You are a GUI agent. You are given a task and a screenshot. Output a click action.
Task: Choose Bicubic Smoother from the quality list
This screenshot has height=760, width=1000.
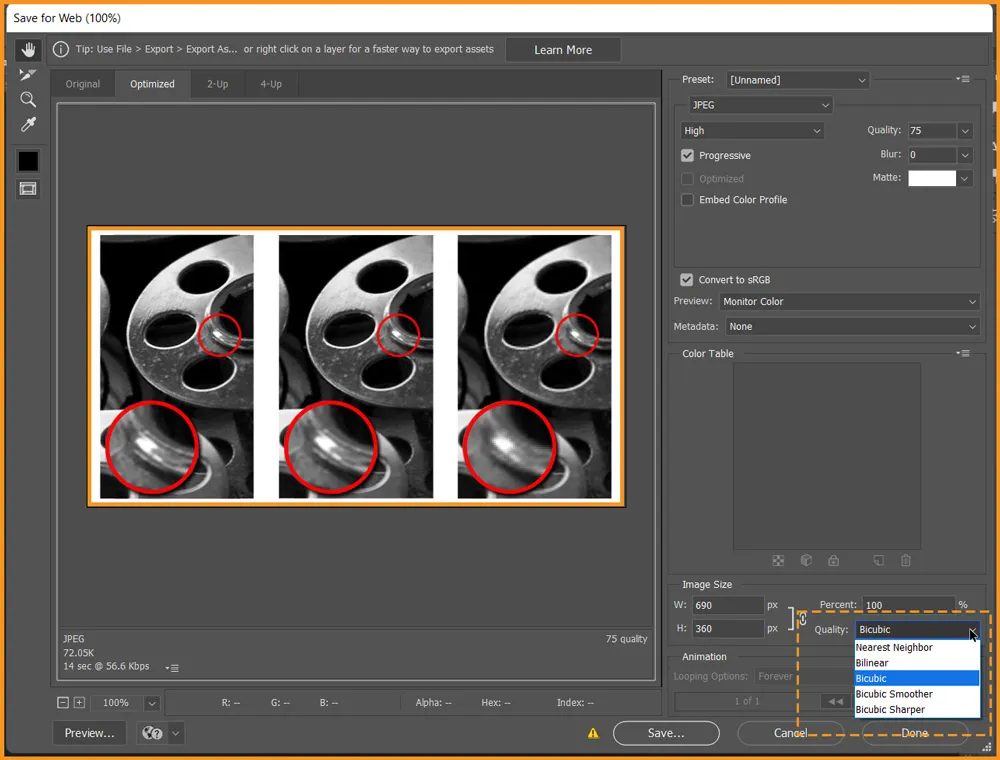[894, 694]
